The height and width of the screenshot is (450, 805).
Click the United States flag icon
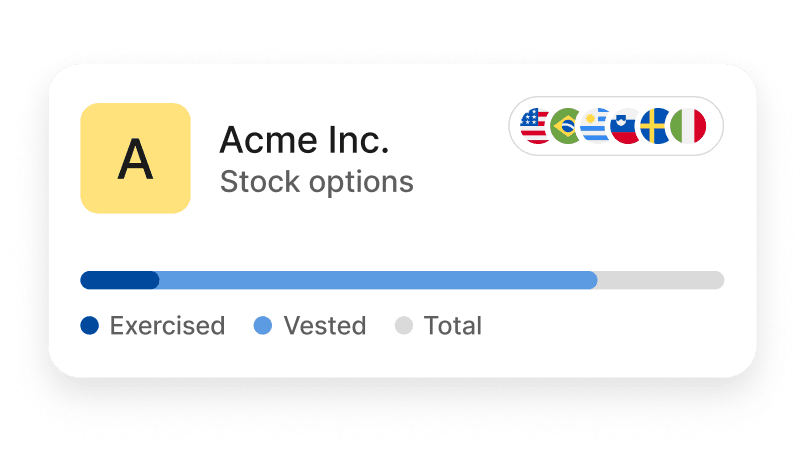[533, 126]
